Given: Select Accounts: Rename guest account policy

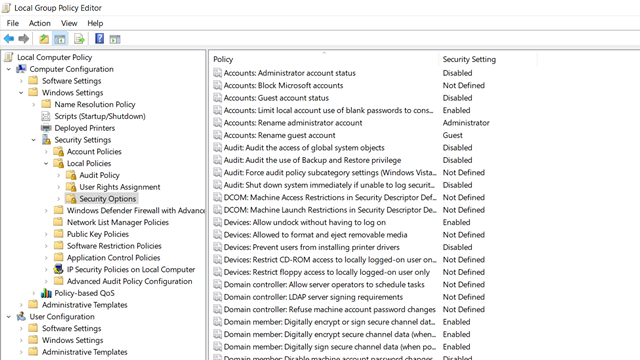Looking at the screenshot, I should pos(279,135).
